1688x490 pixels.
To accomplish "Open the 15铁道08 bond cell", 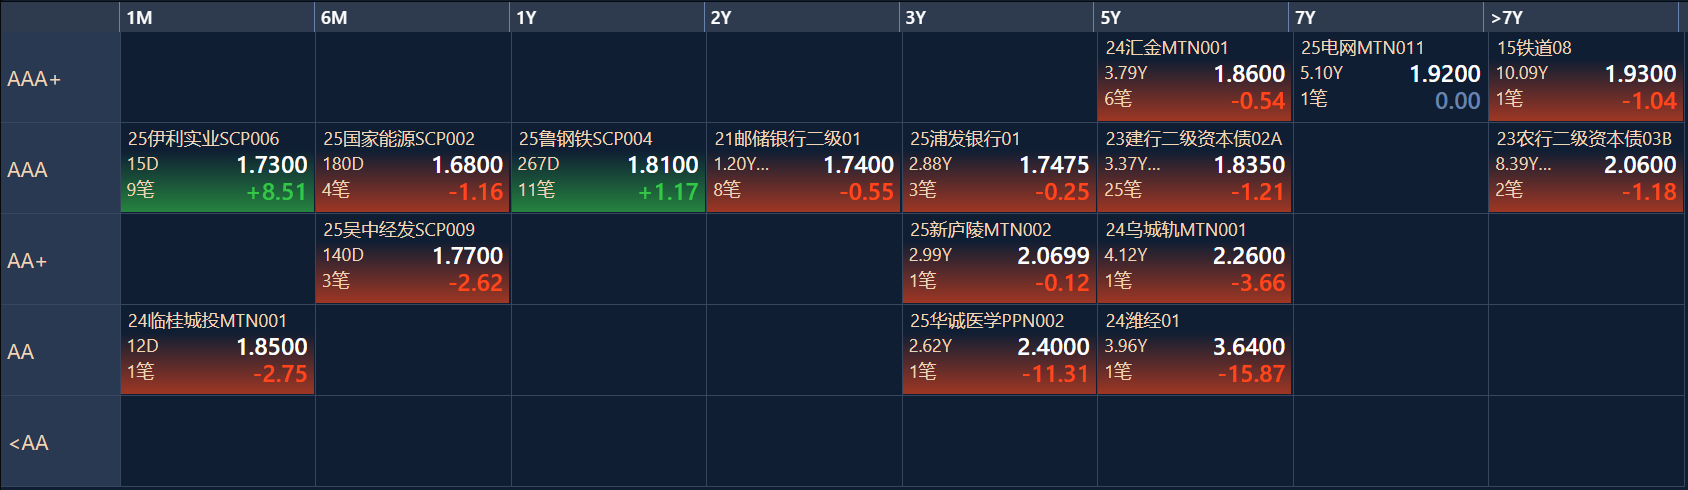I will coord(1586,77).
